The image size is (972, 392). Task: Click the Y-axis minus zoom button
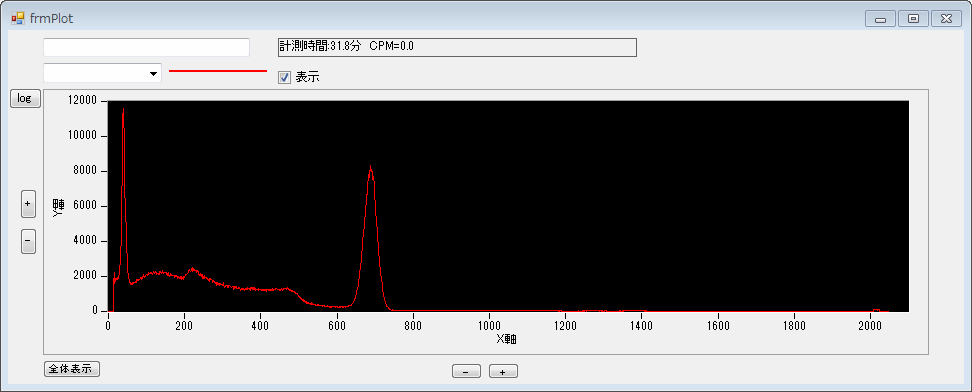(x=29, y=241)
